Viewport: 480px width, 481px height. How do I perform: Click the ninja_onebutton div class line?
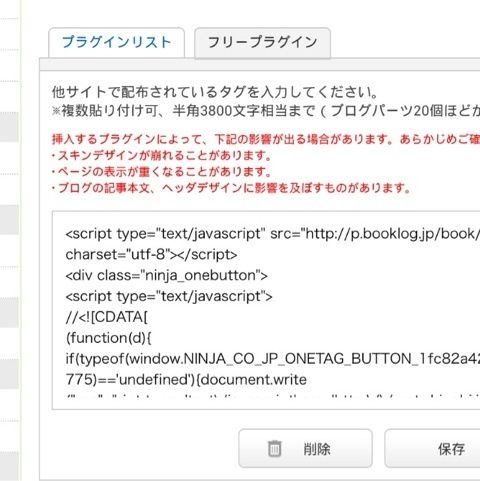[x=166, y=276]
